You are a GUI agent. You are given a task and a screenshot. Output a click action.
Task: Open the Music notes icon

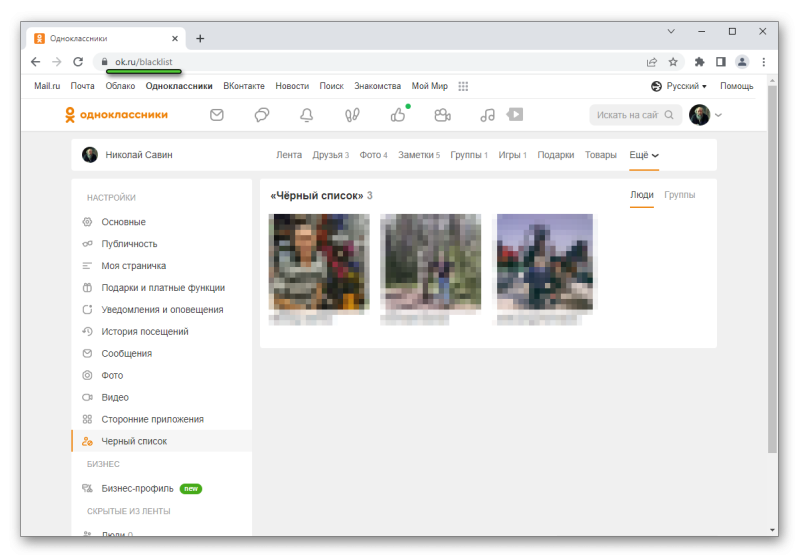[487, 115]
